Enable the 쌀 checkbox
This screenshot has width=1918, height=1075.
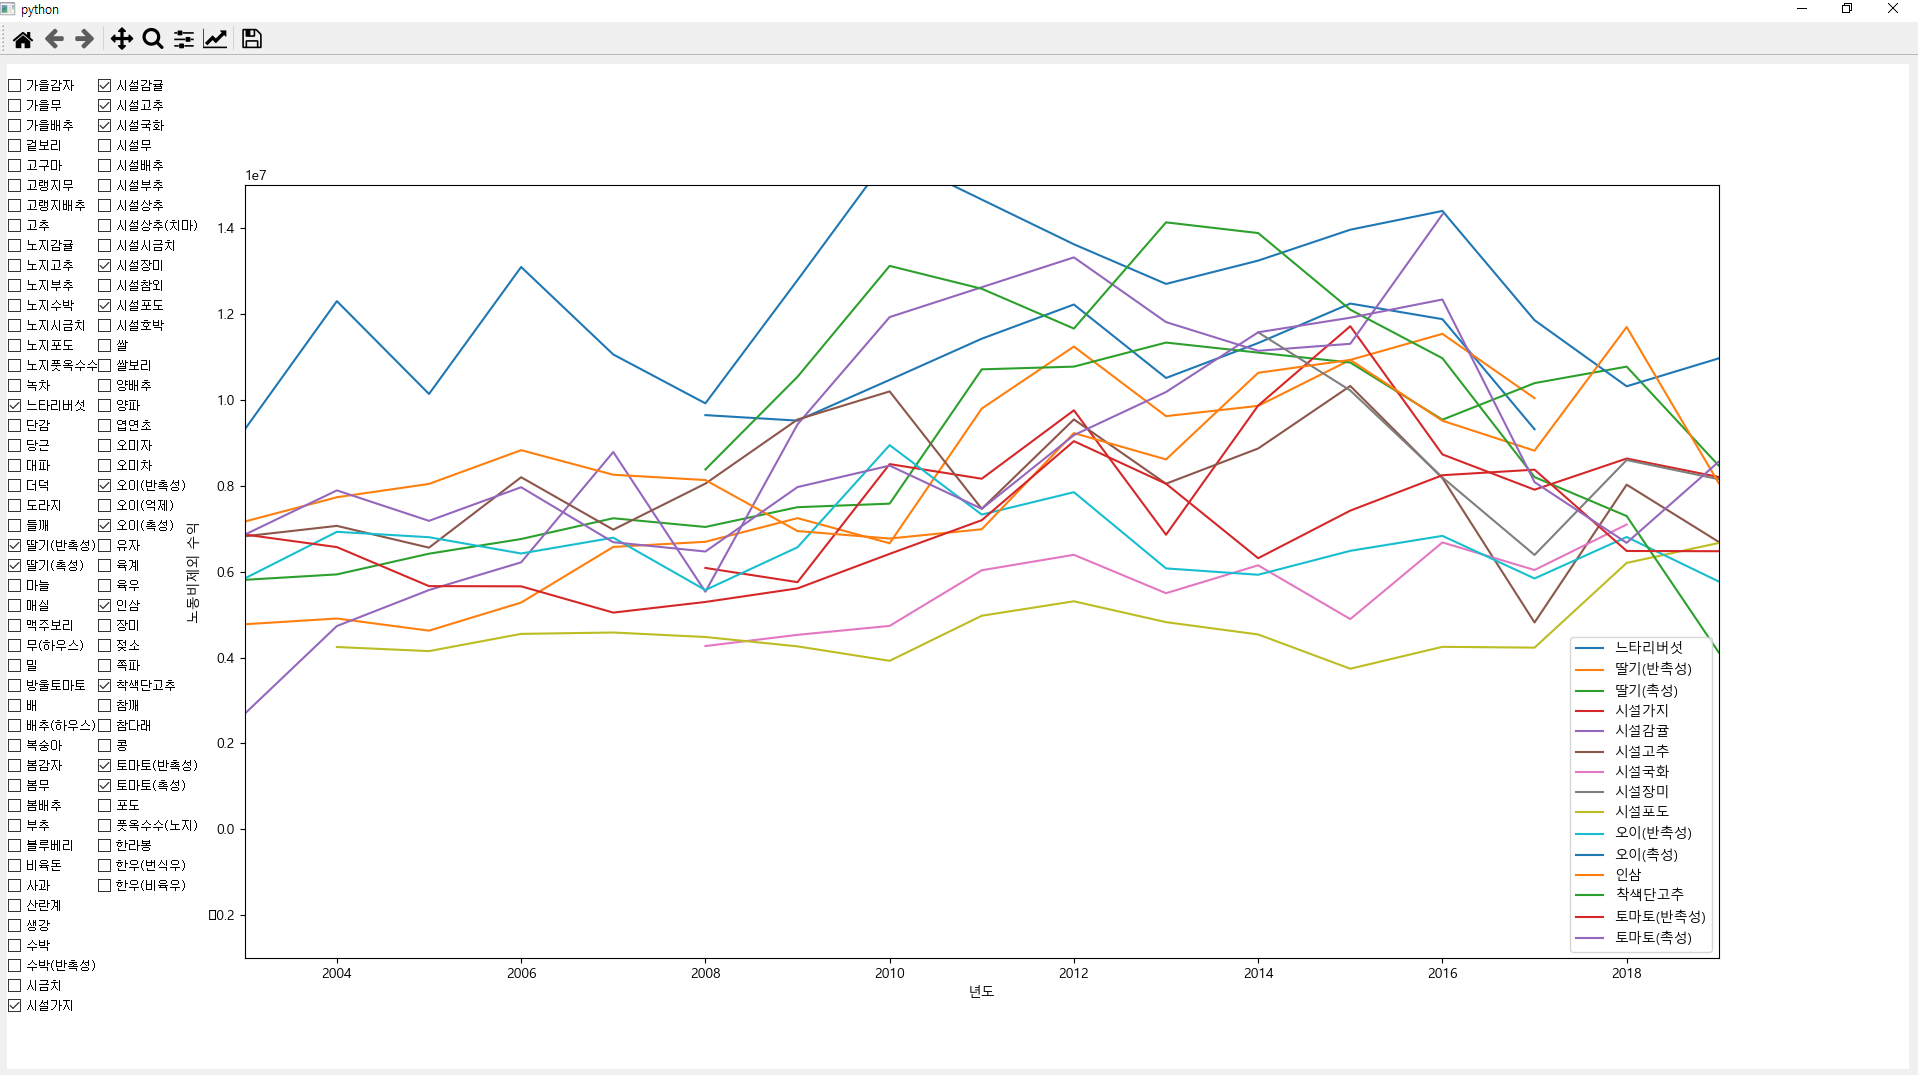tap(105, 345)
